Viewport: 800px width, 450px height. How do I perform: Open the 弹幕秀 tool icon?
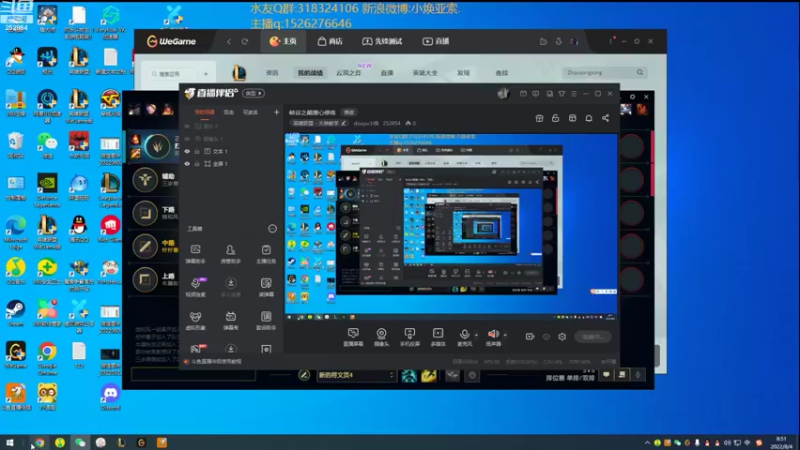(231, 321)
